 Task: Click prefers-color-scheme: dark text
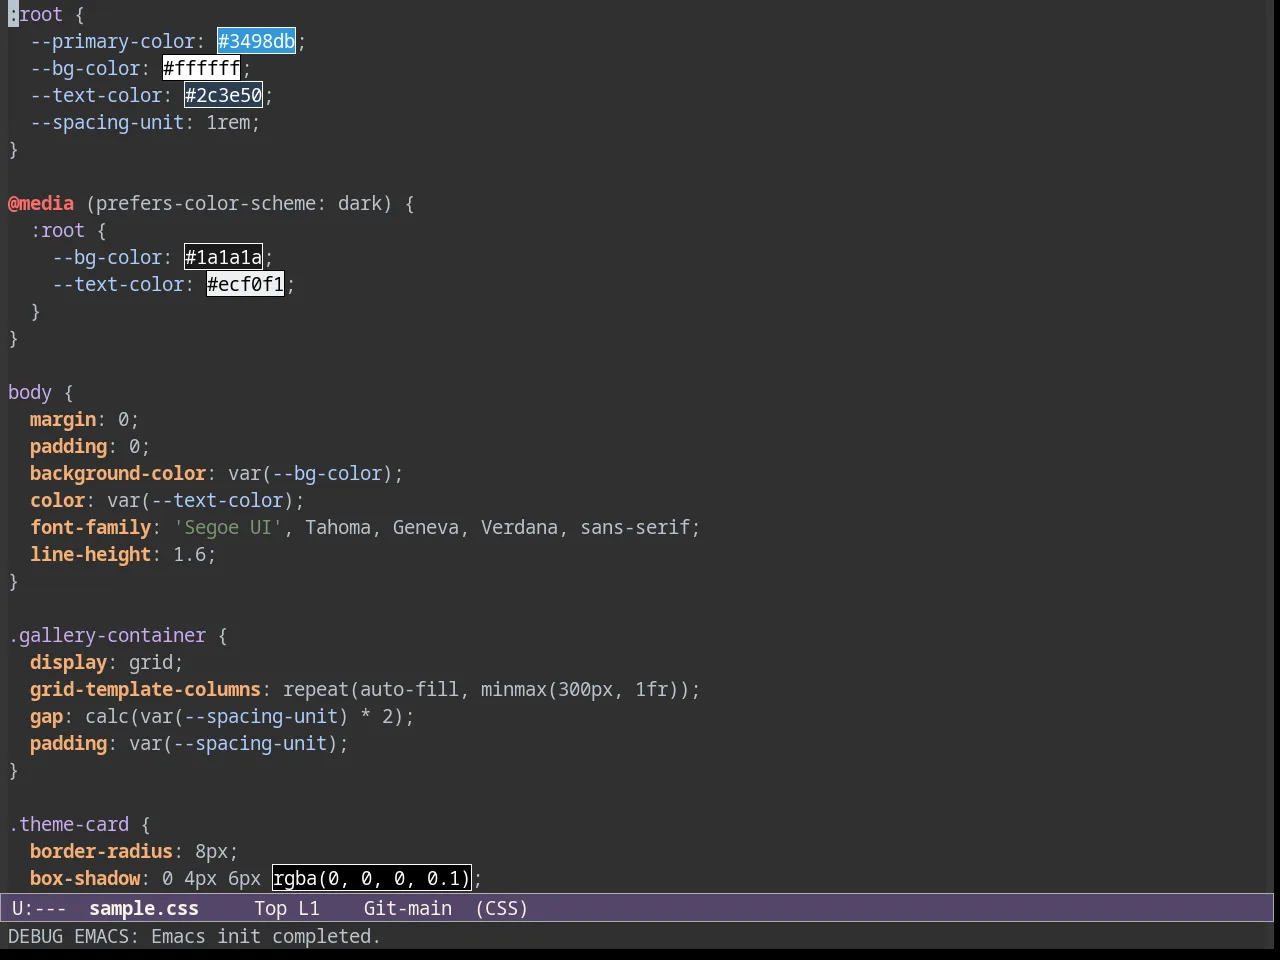point(239,203)
